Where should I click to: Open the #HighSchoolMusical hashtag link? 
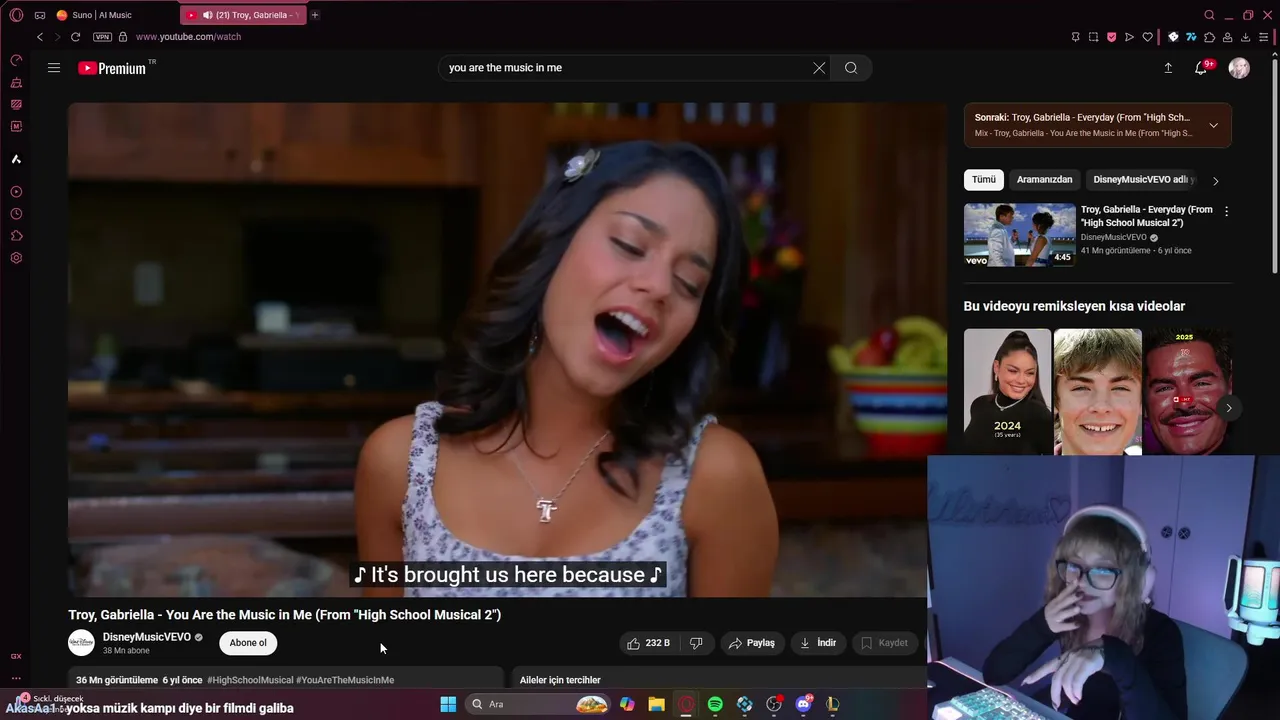coord(250,680)
